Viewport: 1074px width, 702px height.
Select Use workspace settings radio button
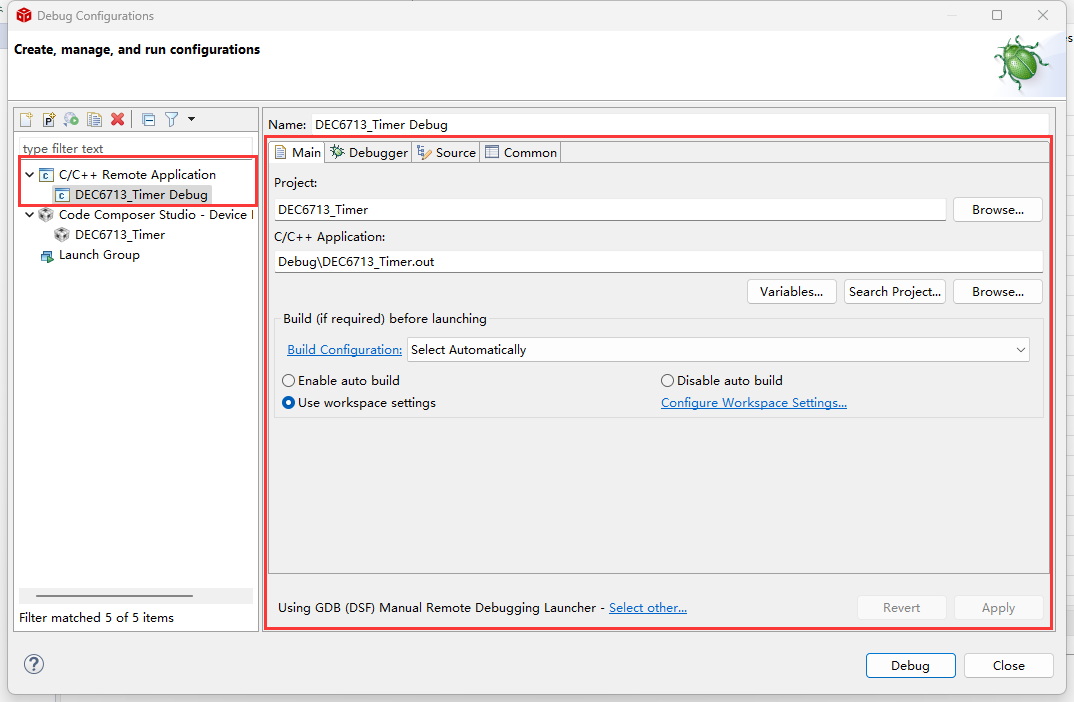(289, 403)
